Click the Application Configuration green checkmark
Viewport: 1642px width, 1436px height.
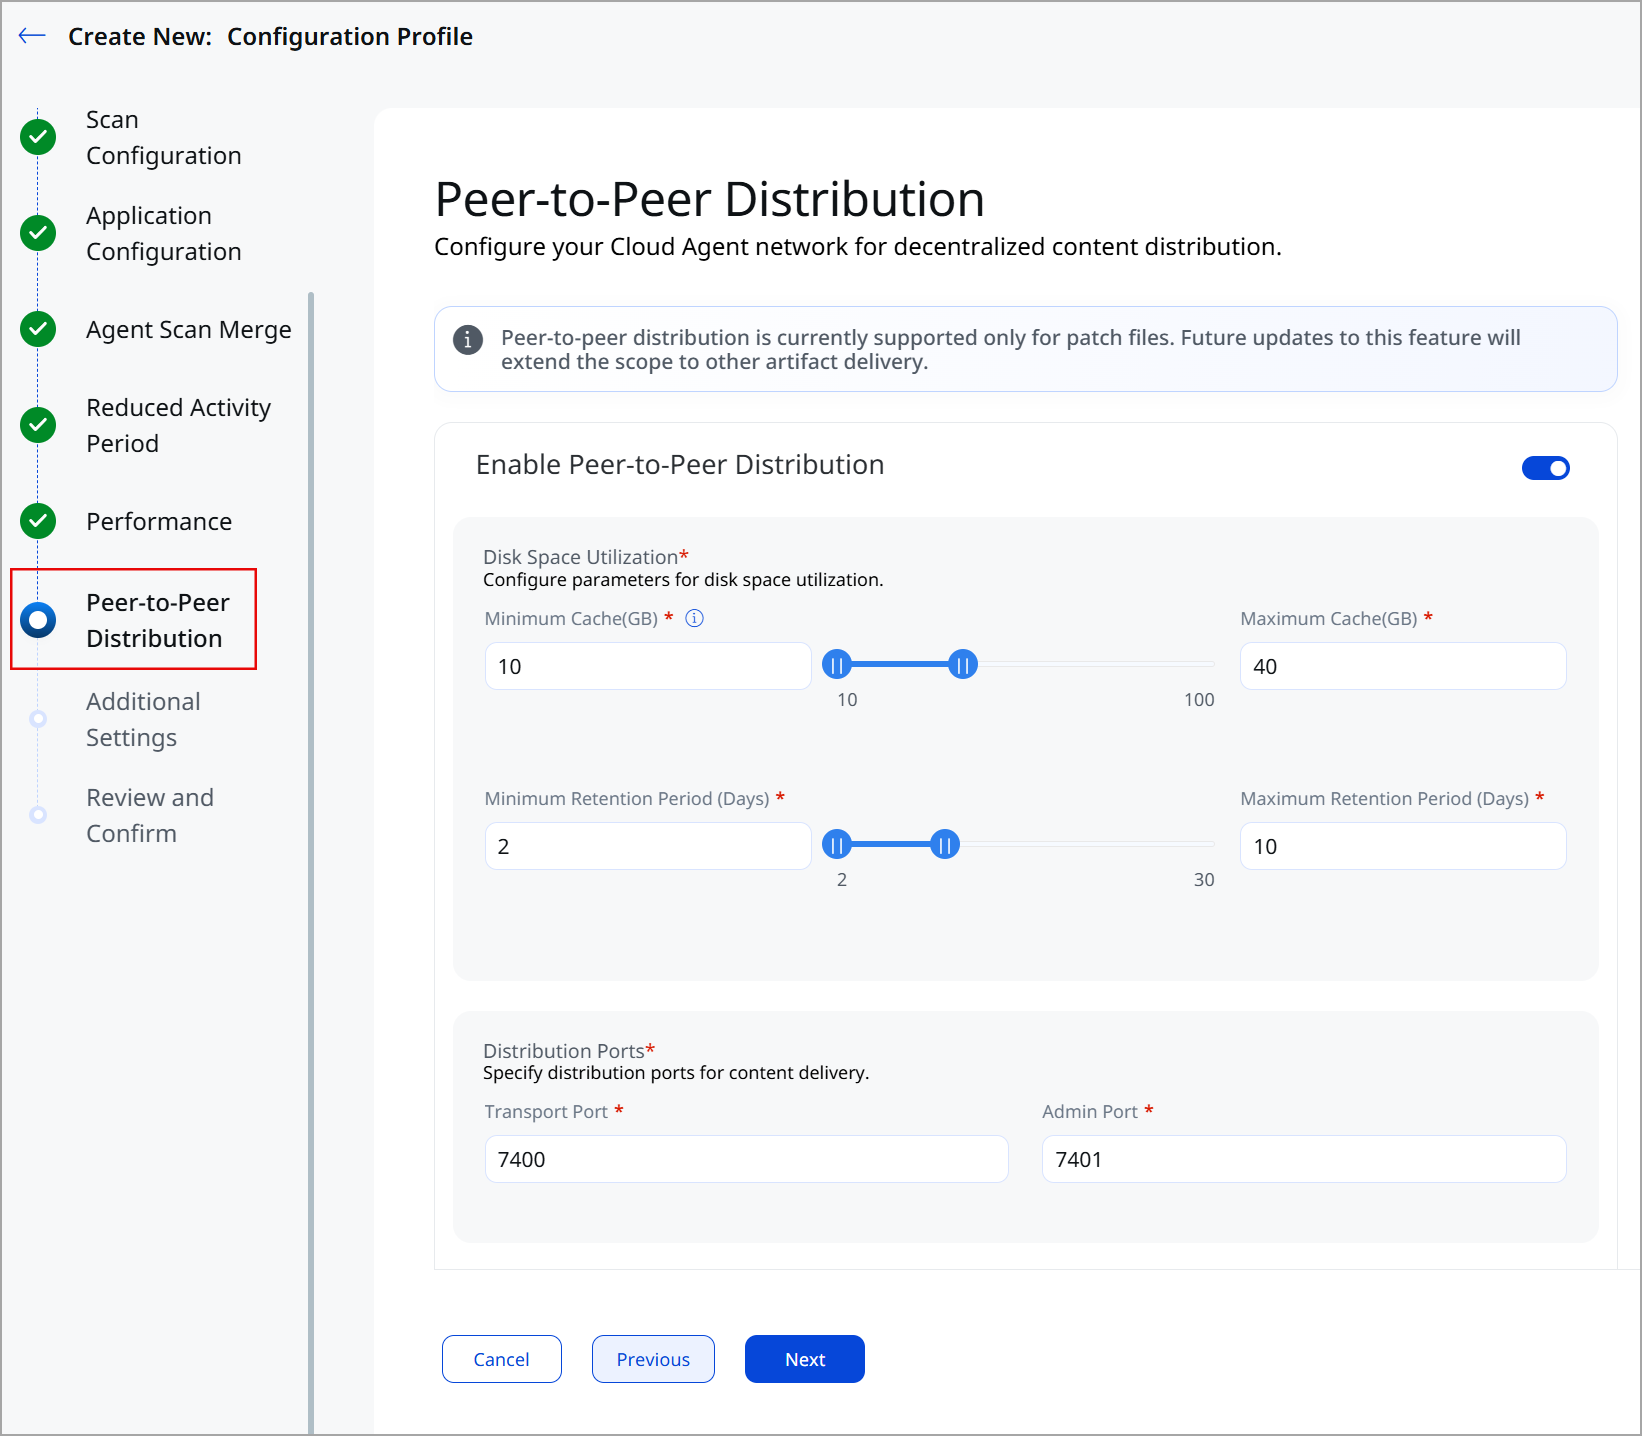pyautogui.click(x=38, y=233)
